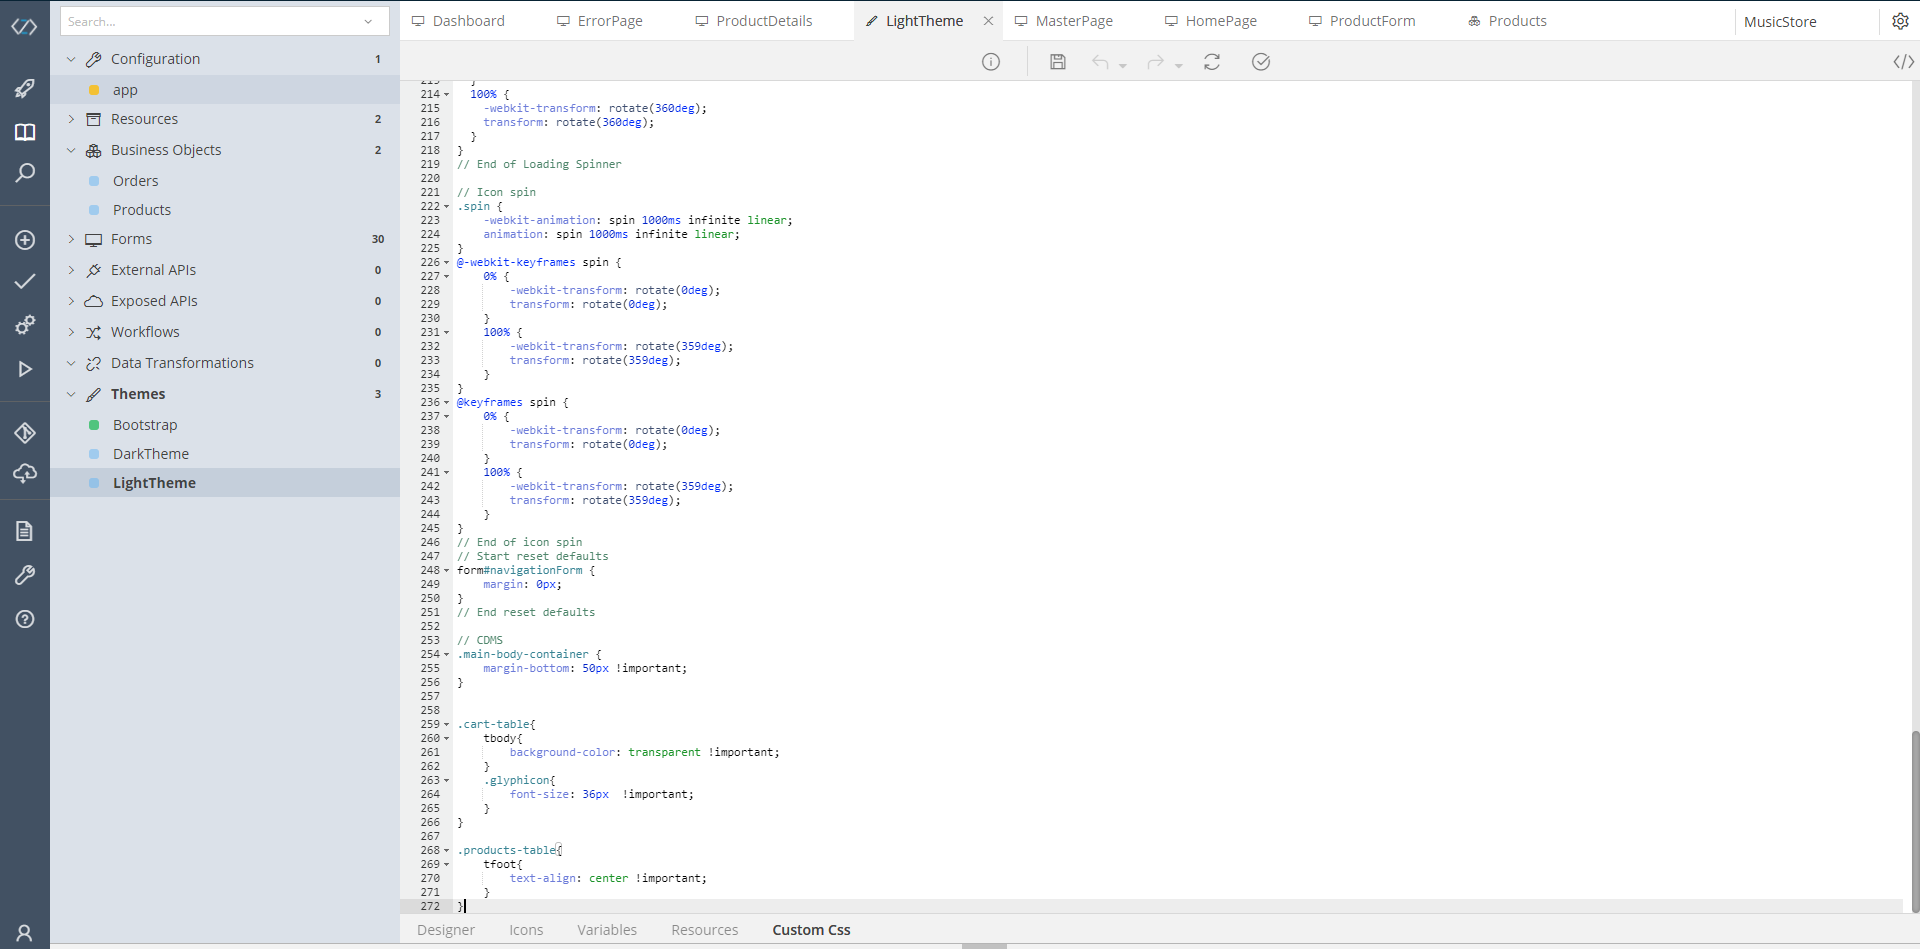Open the settings gear at top right

(1901, 21)
